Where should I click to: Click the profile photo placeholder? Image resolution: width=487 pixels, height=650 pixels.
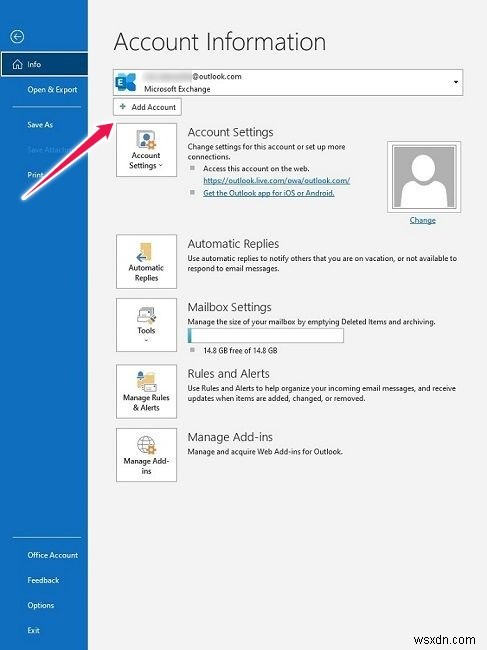tap(424, 177)
